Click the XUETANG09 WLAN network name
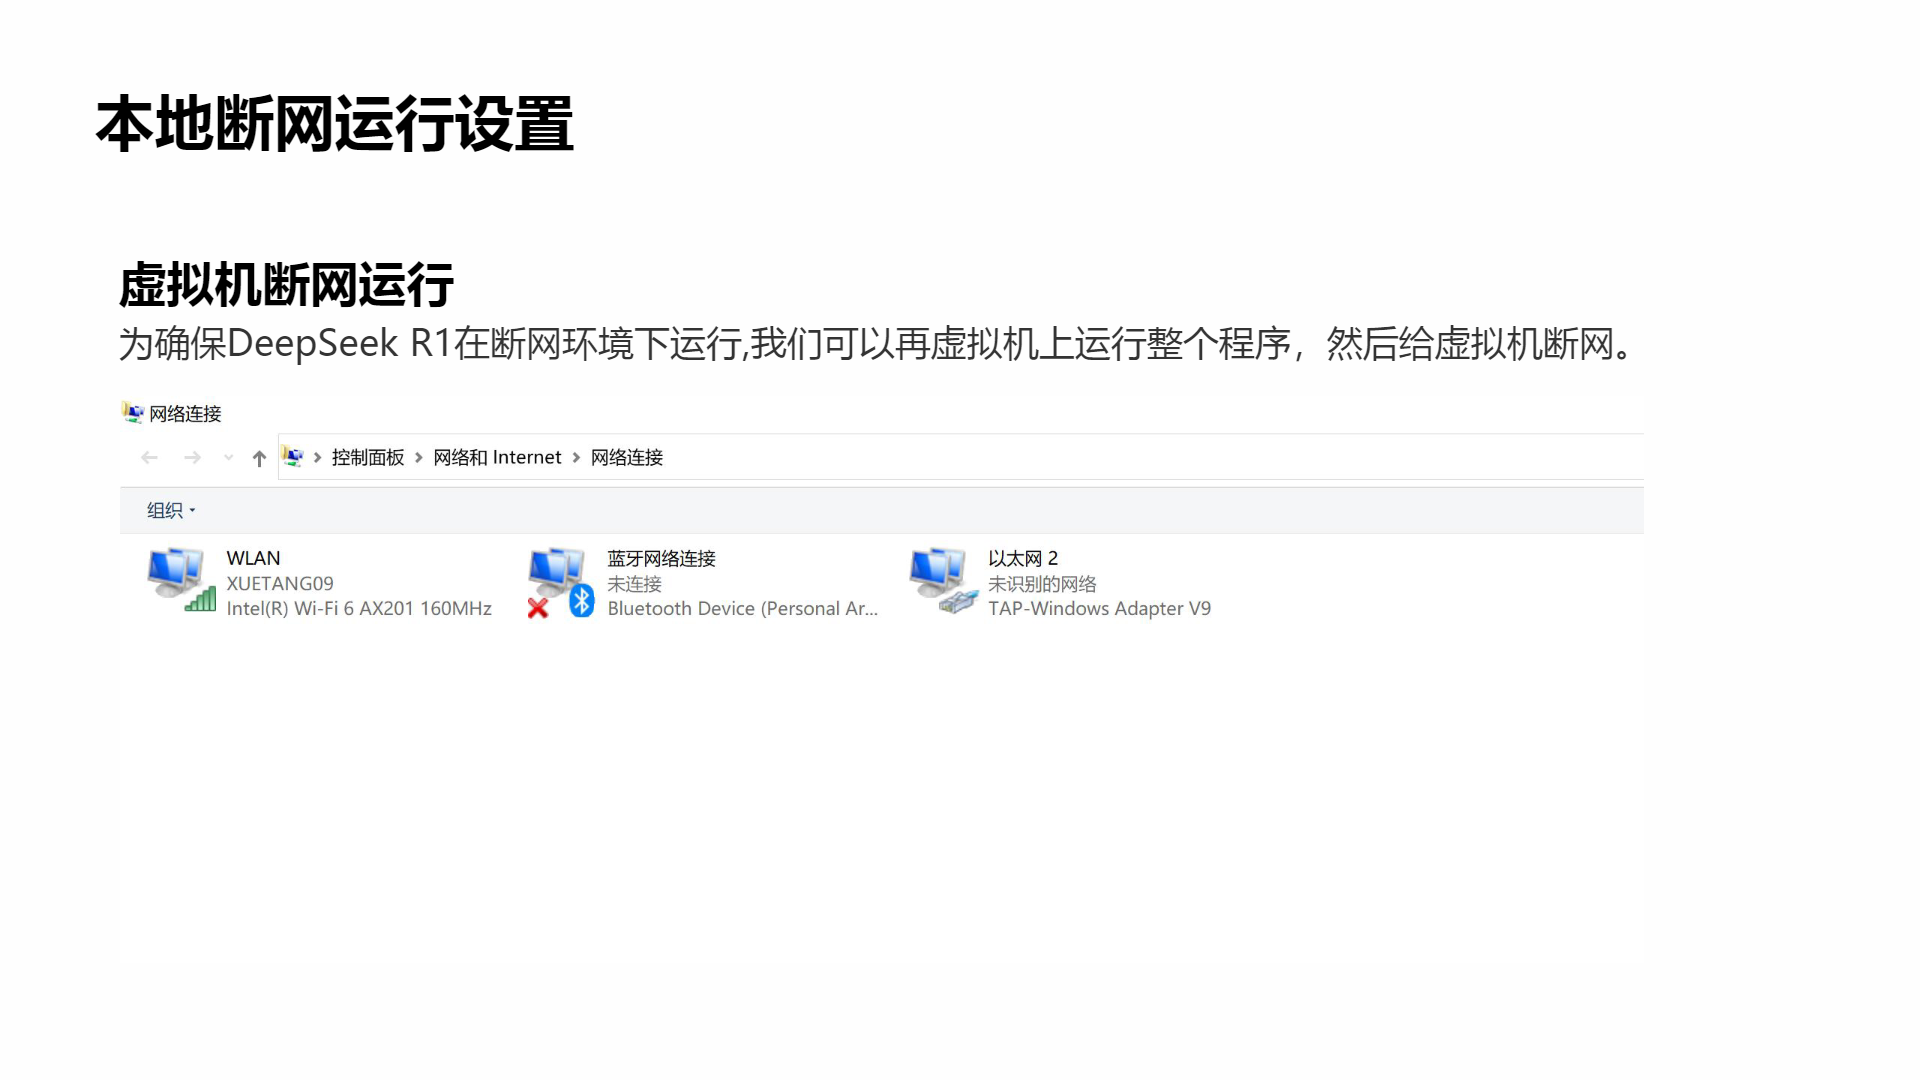Viewport: 1920px width, 1080px height. 280,583
